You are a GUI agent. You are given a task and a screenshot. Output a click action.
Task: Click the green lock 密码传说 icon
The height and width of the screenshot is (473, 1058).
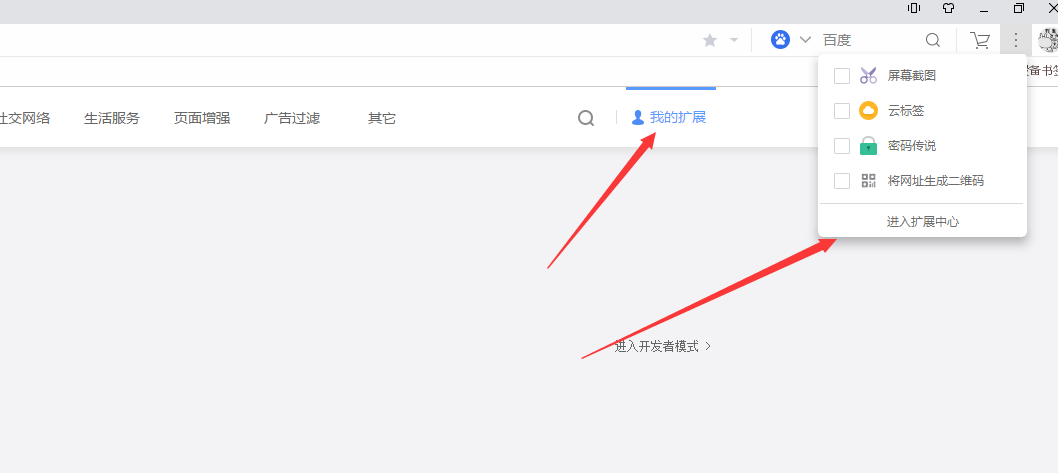[x=868, y=146]
